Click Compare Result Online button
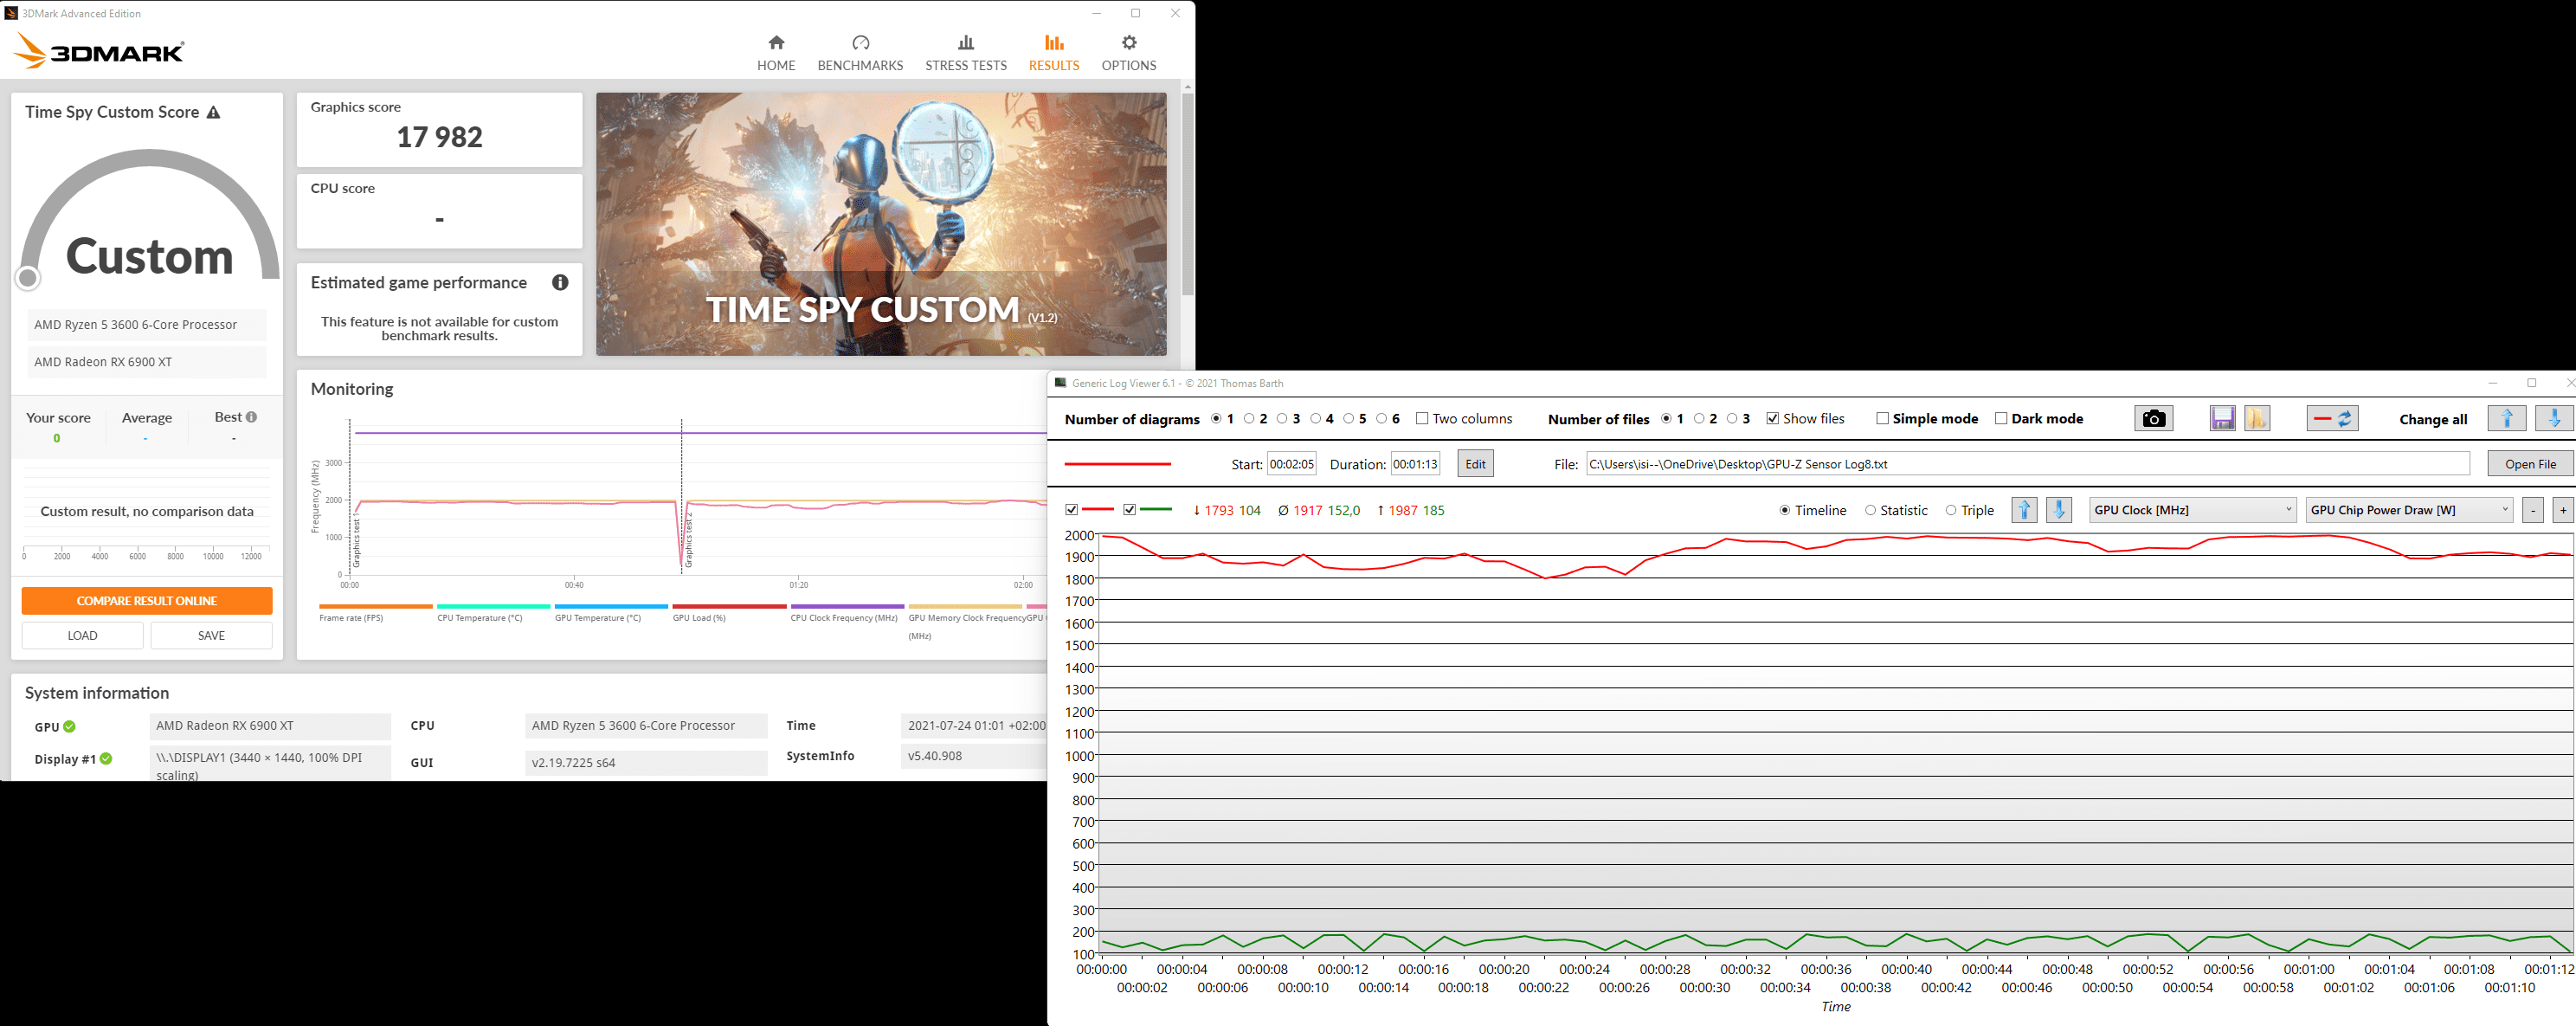Viewport: 2576px width, 1026px height. (147, 600)
